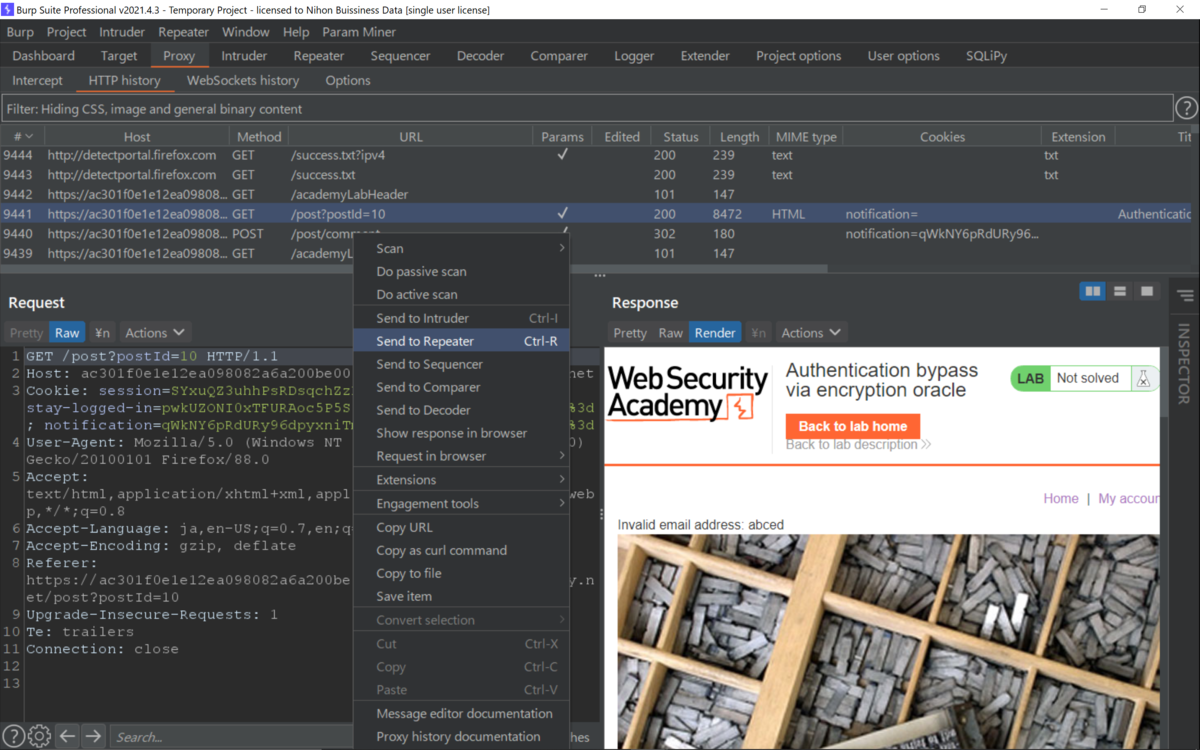Expand the Scan submenu

coord(461,248)
